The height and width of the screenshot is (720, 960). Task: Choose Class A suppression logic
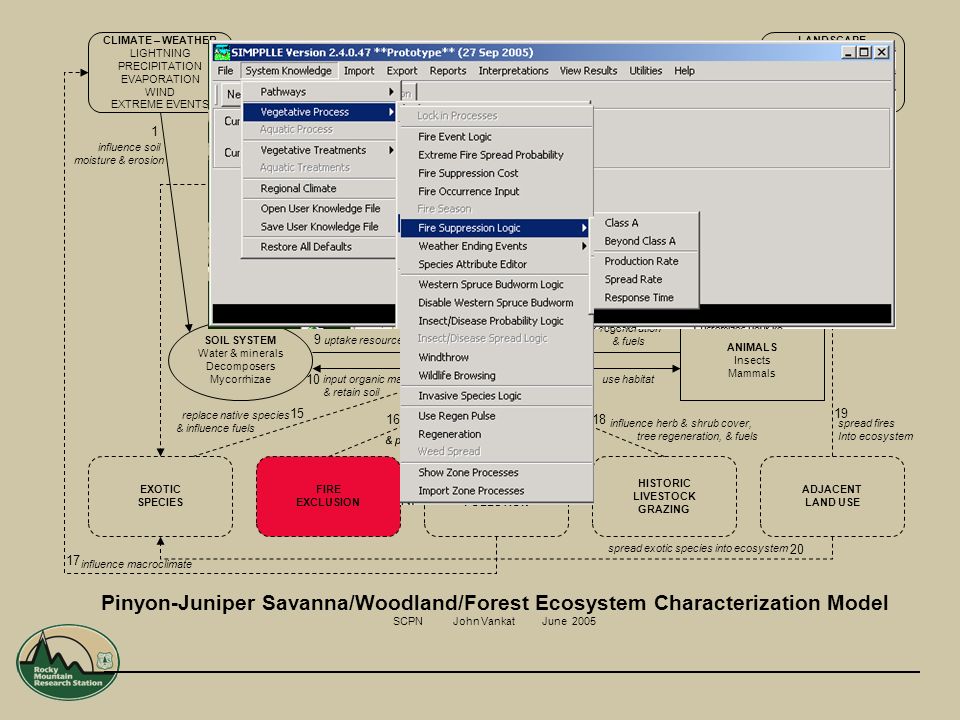[645, 223]
